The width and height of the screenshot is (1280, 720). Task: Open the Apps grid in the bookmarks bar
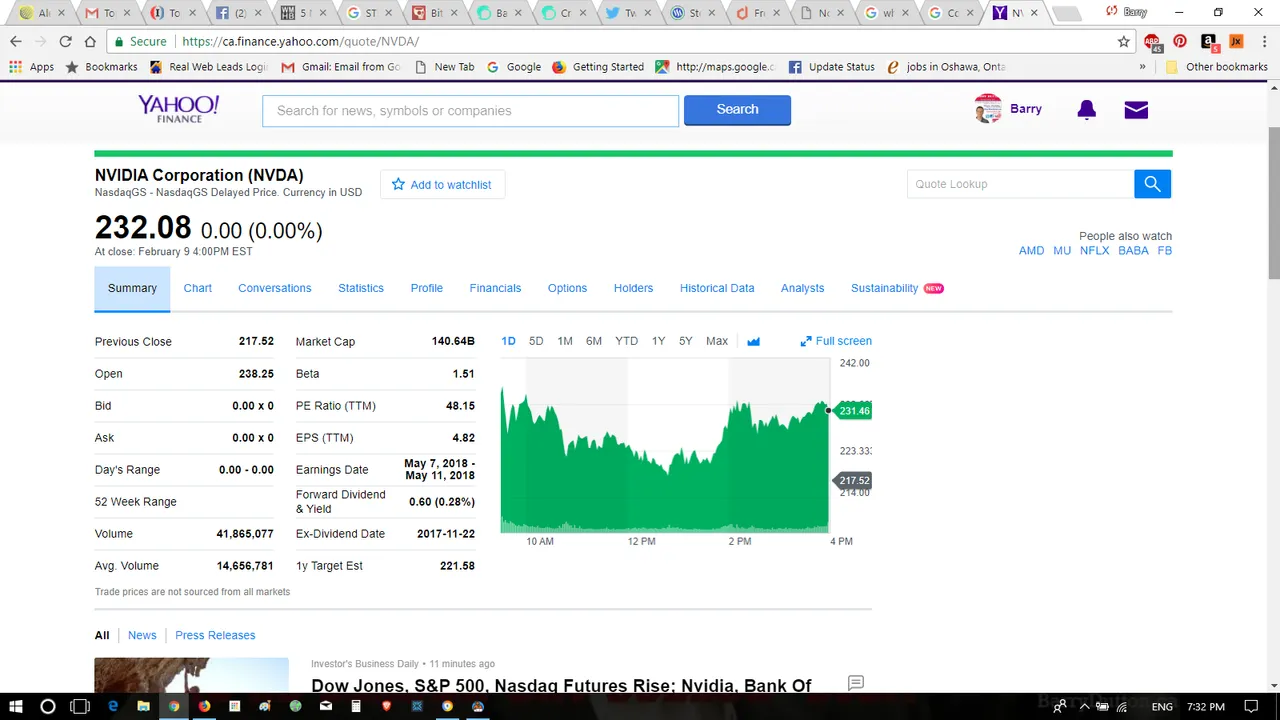[x=31, y=67]
